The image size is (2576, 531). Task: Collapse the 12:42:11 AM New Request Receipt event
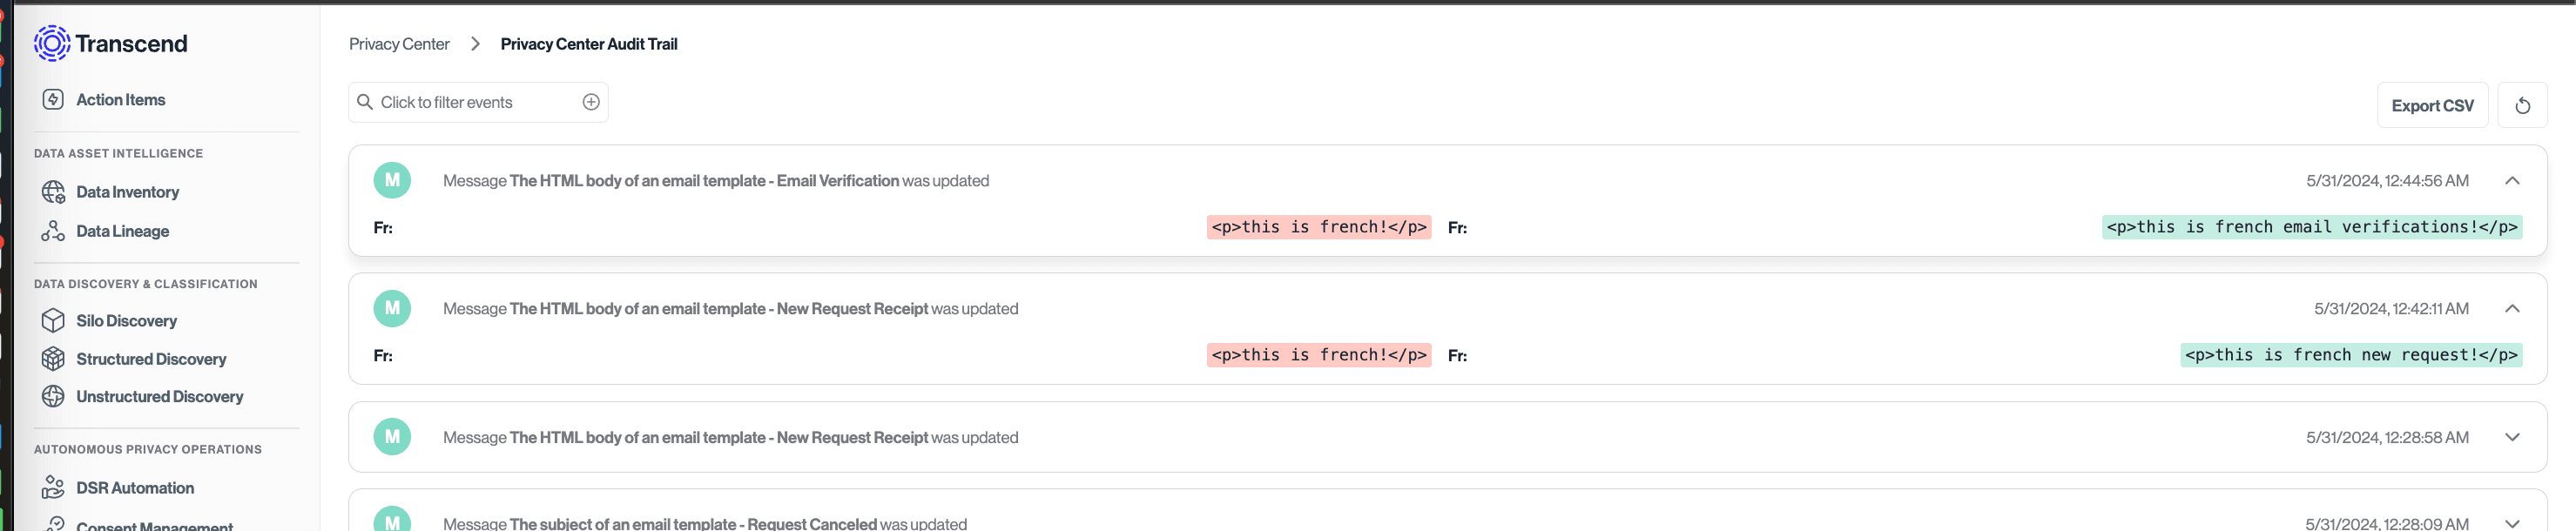point(2511,309)
